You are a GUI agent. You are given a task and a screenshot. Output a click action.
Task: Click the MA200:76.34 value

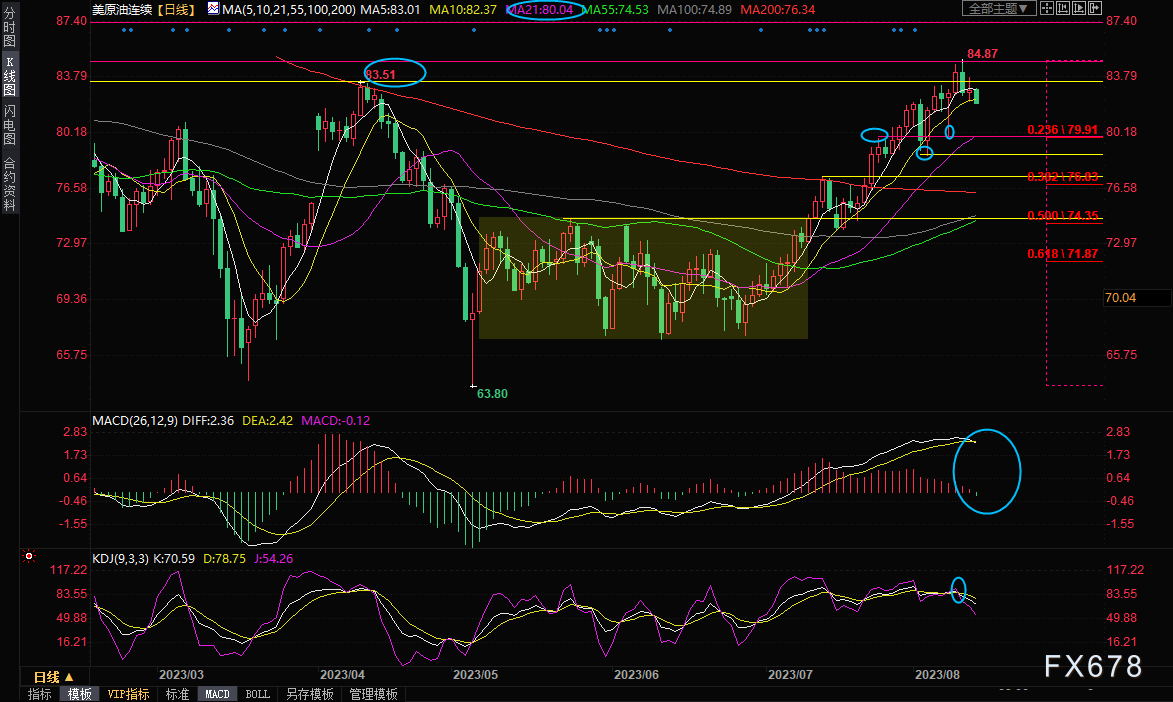(777, 10)
